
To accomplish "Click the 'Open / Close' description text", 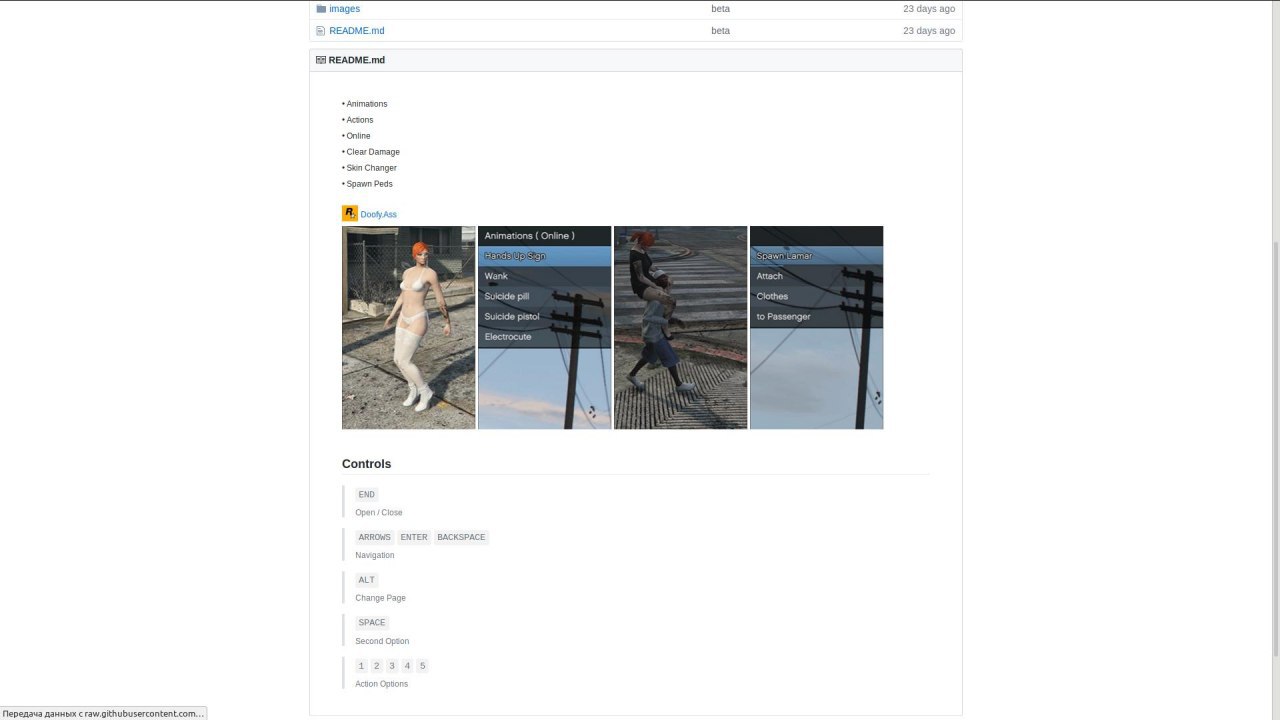I will tap(379, 513).
